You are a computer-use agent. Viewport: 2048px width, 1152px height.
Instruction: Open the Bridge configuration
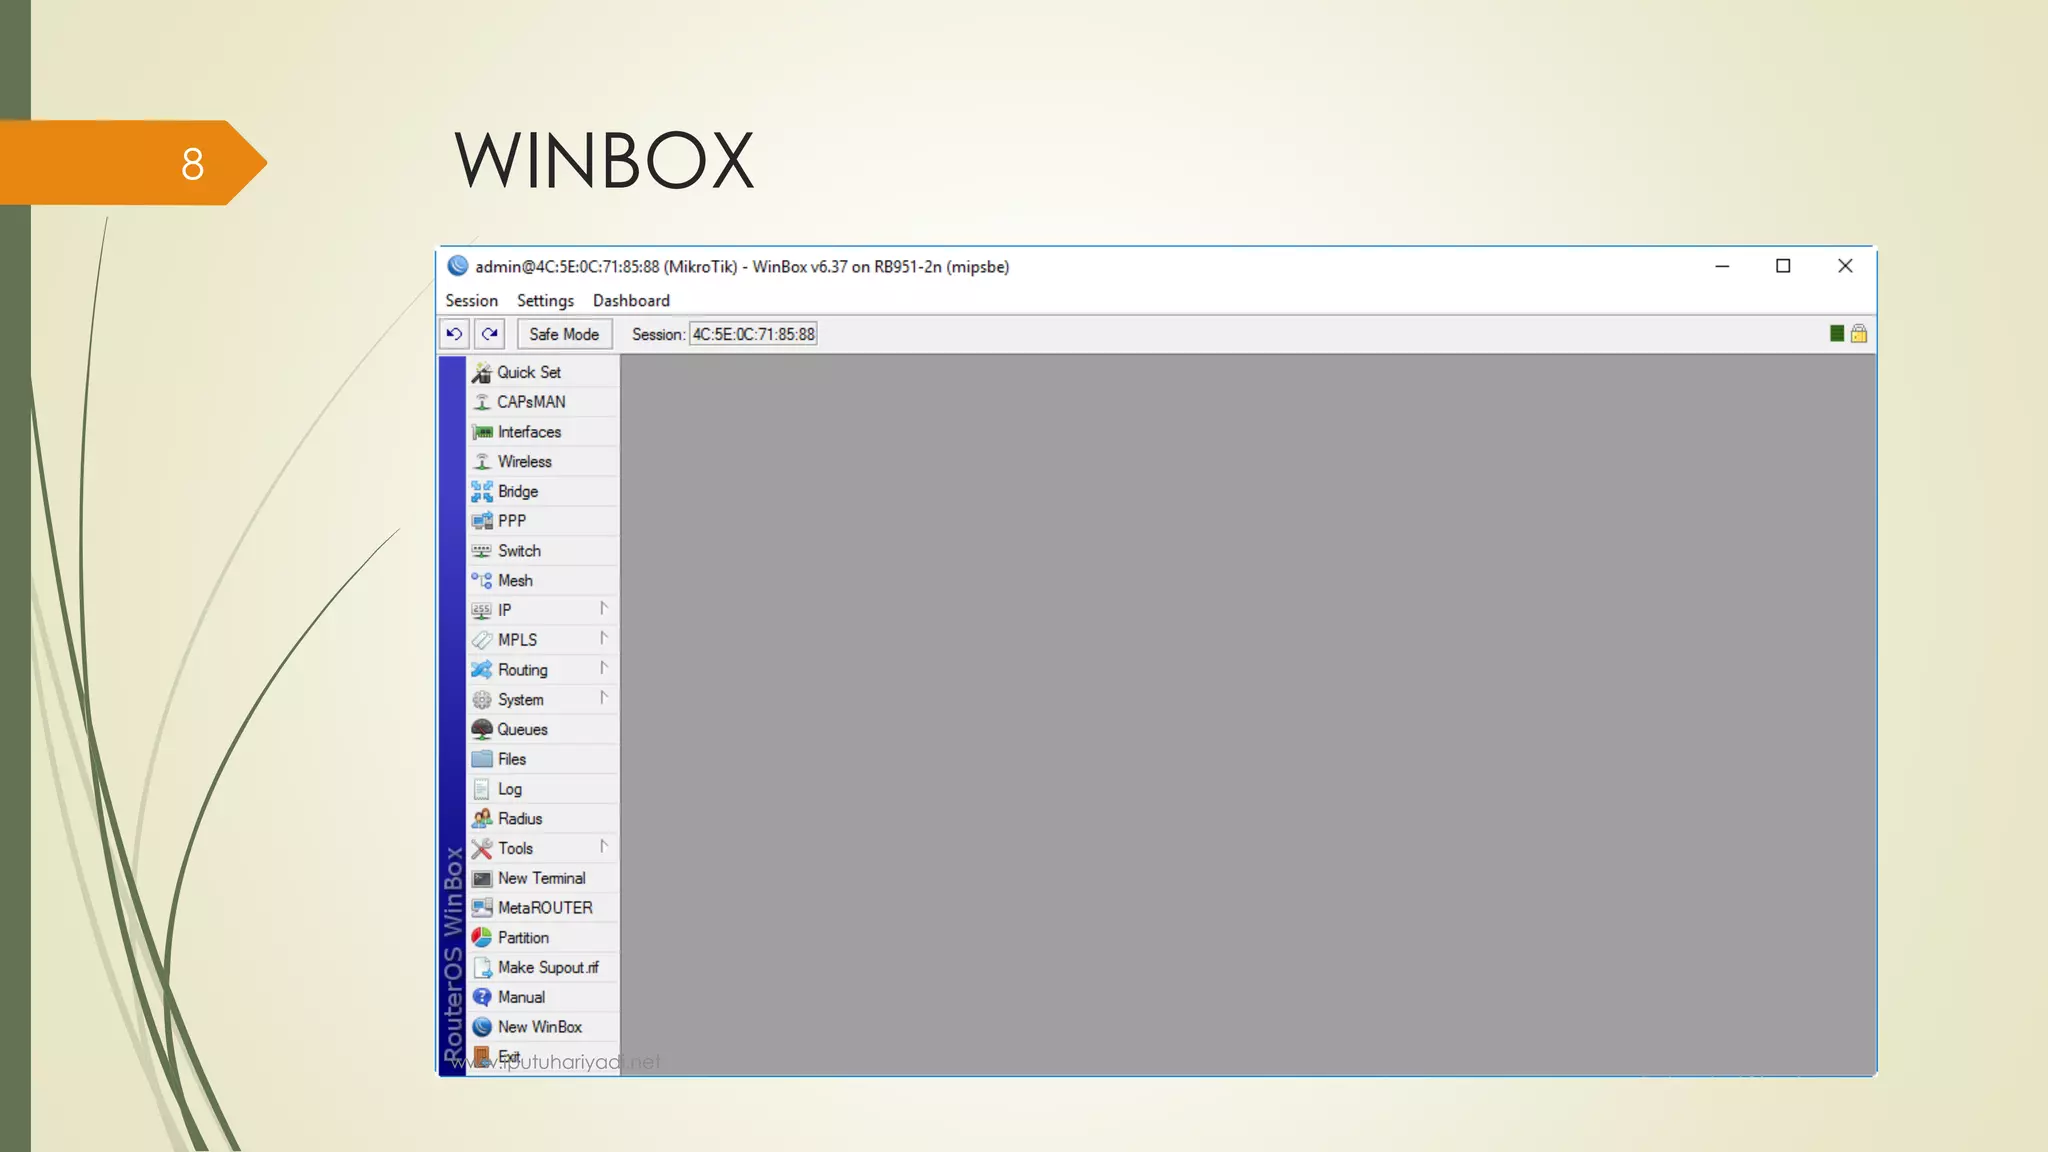click(x=543, y=491)
